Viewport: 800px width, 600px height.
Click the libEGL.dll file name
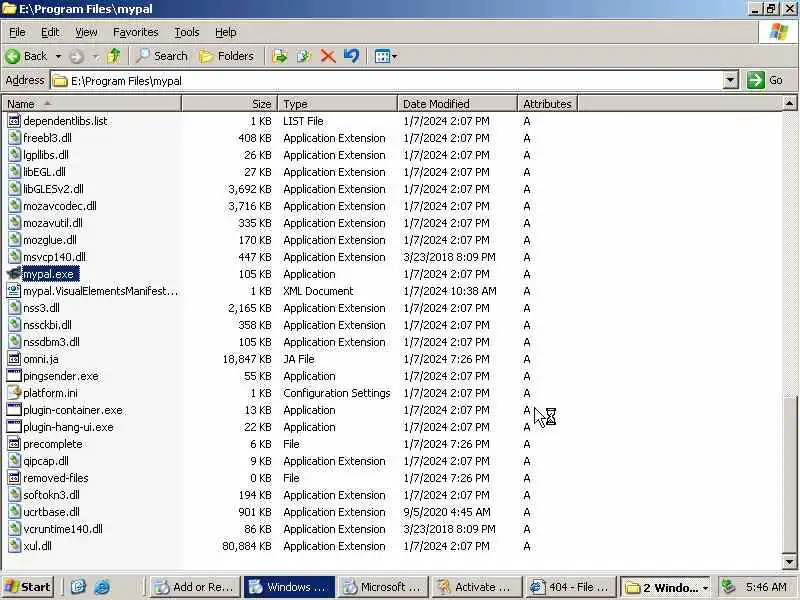coord(44,172)
